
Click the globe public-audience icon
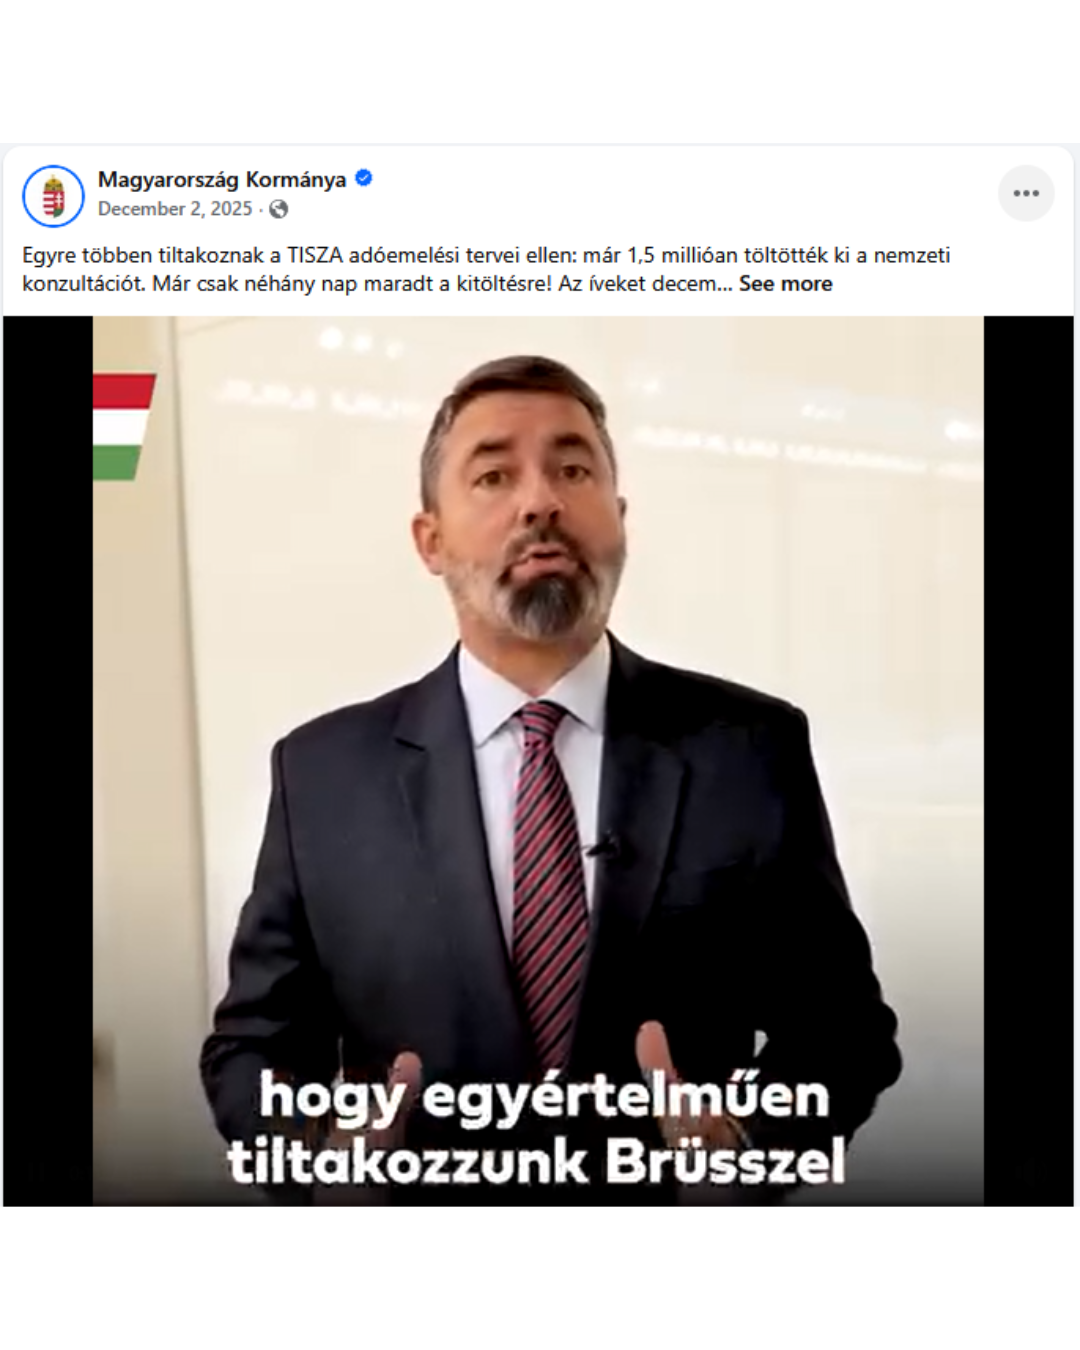pos(279,209)
